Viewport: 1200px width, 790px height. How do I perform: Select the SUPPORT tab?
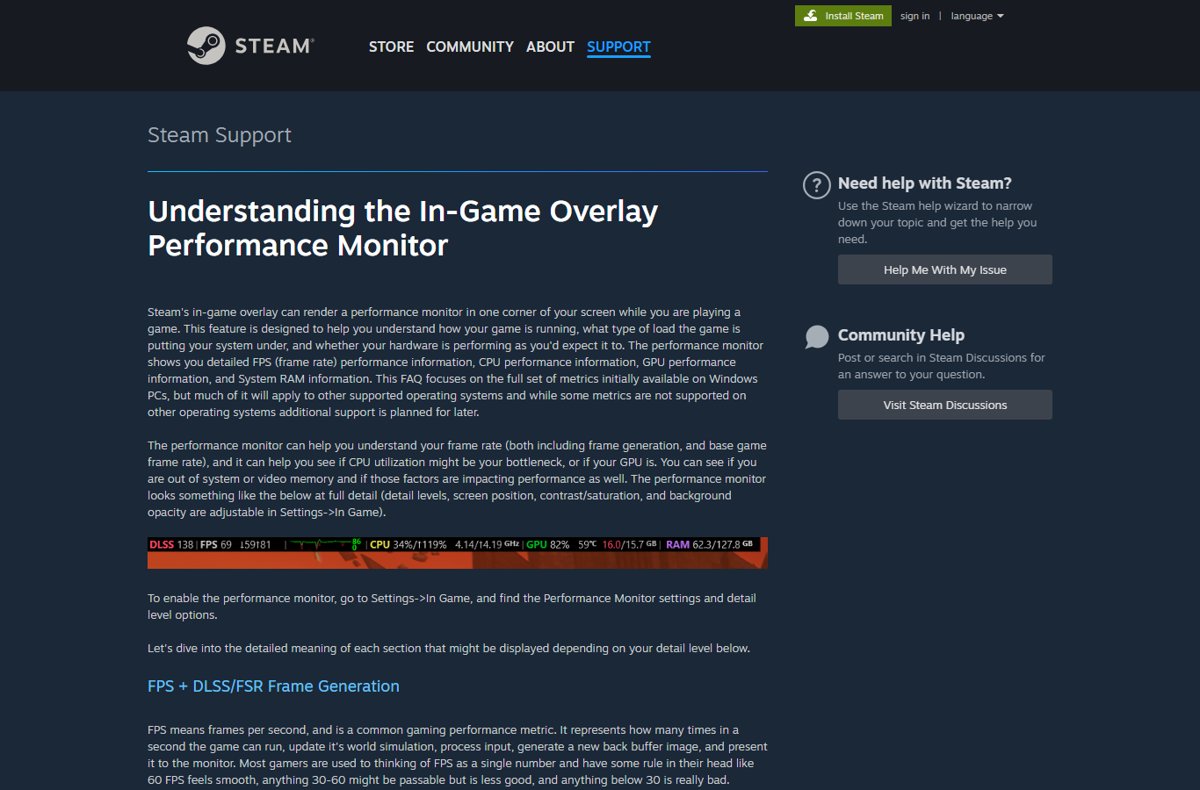619,47
